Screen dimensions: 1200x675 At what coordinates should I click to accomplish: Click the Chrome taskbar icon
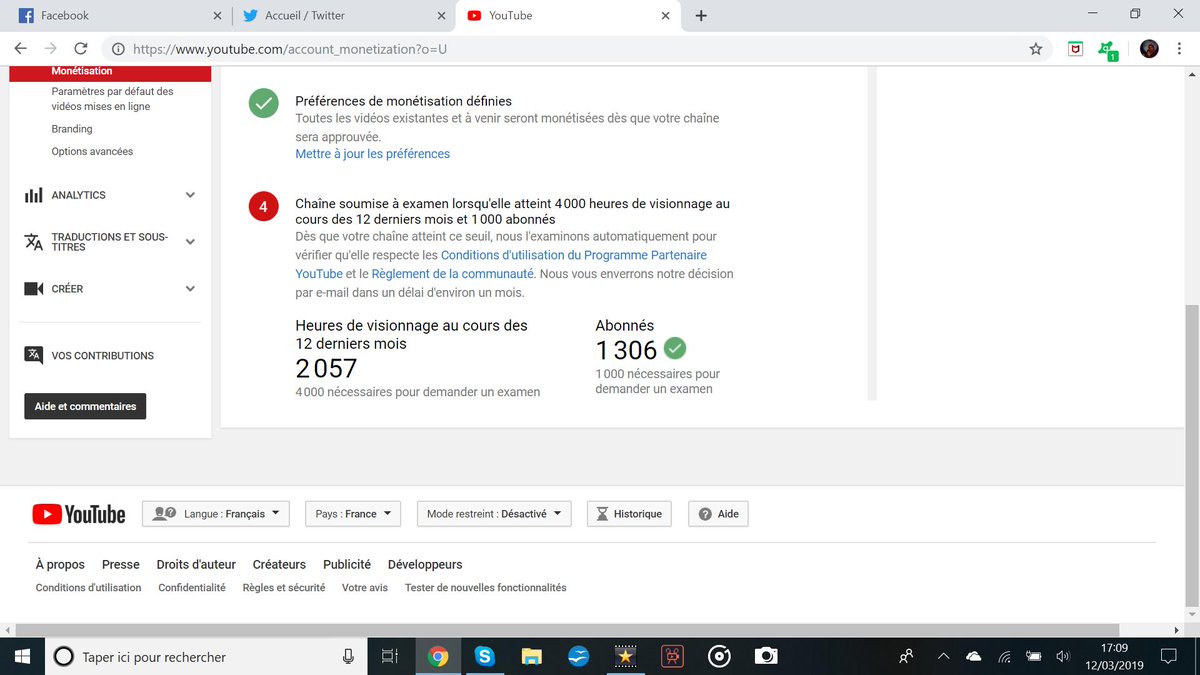[x=437, y=656]
